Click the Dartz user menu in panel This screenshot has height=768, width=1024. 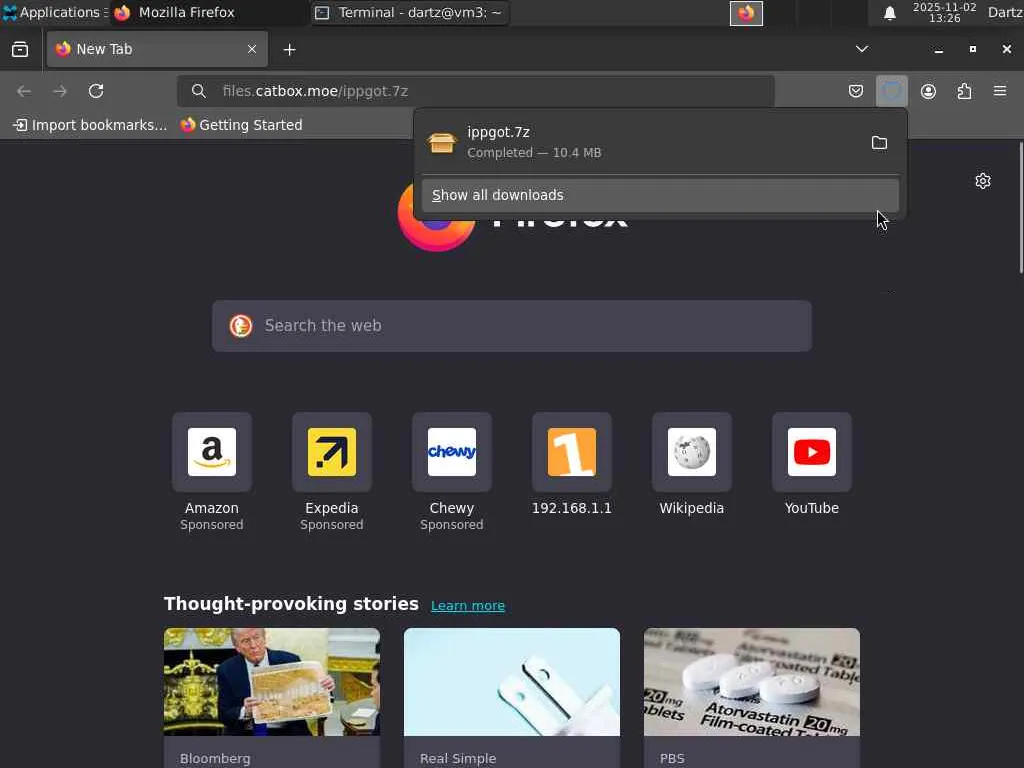1004,12
